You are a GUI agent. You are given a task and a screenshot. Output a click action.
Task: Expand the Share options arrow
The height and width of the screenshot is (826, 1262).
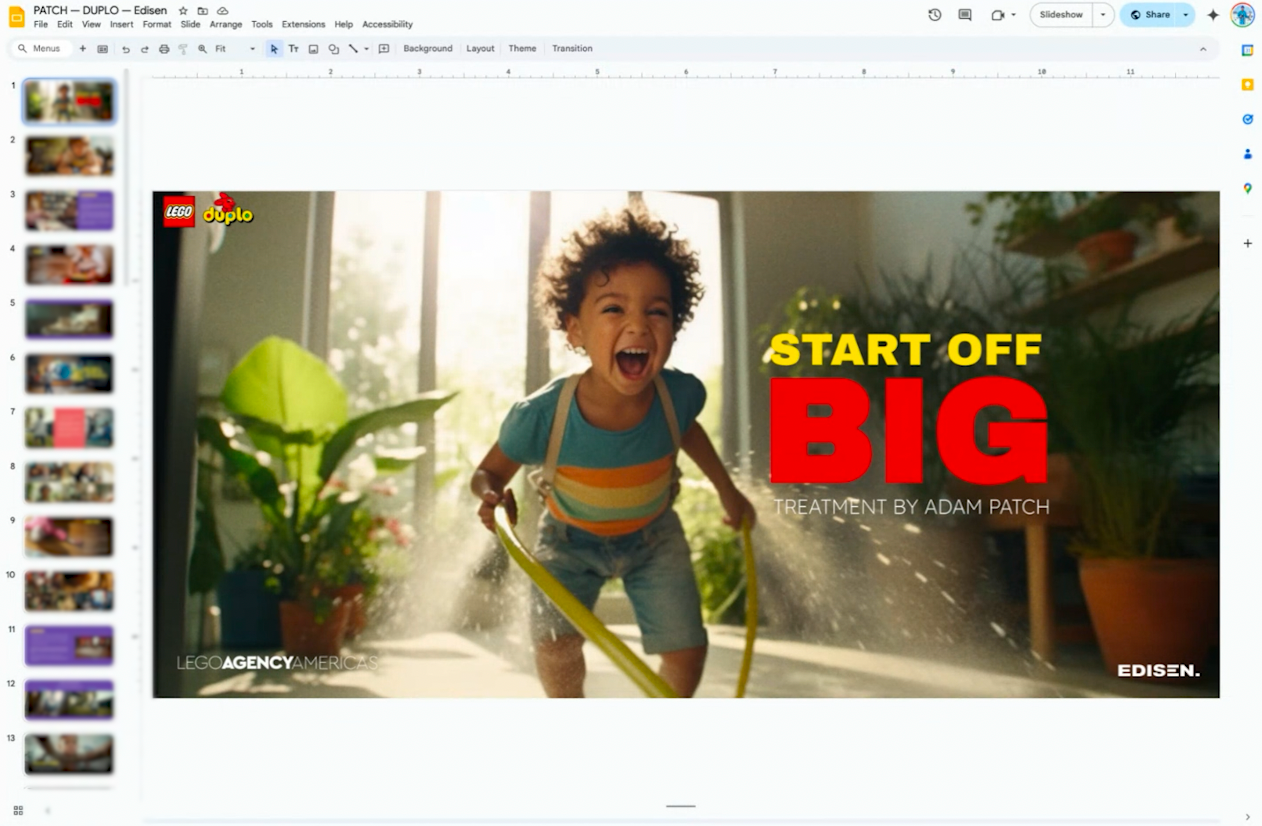click(1185, 15)
